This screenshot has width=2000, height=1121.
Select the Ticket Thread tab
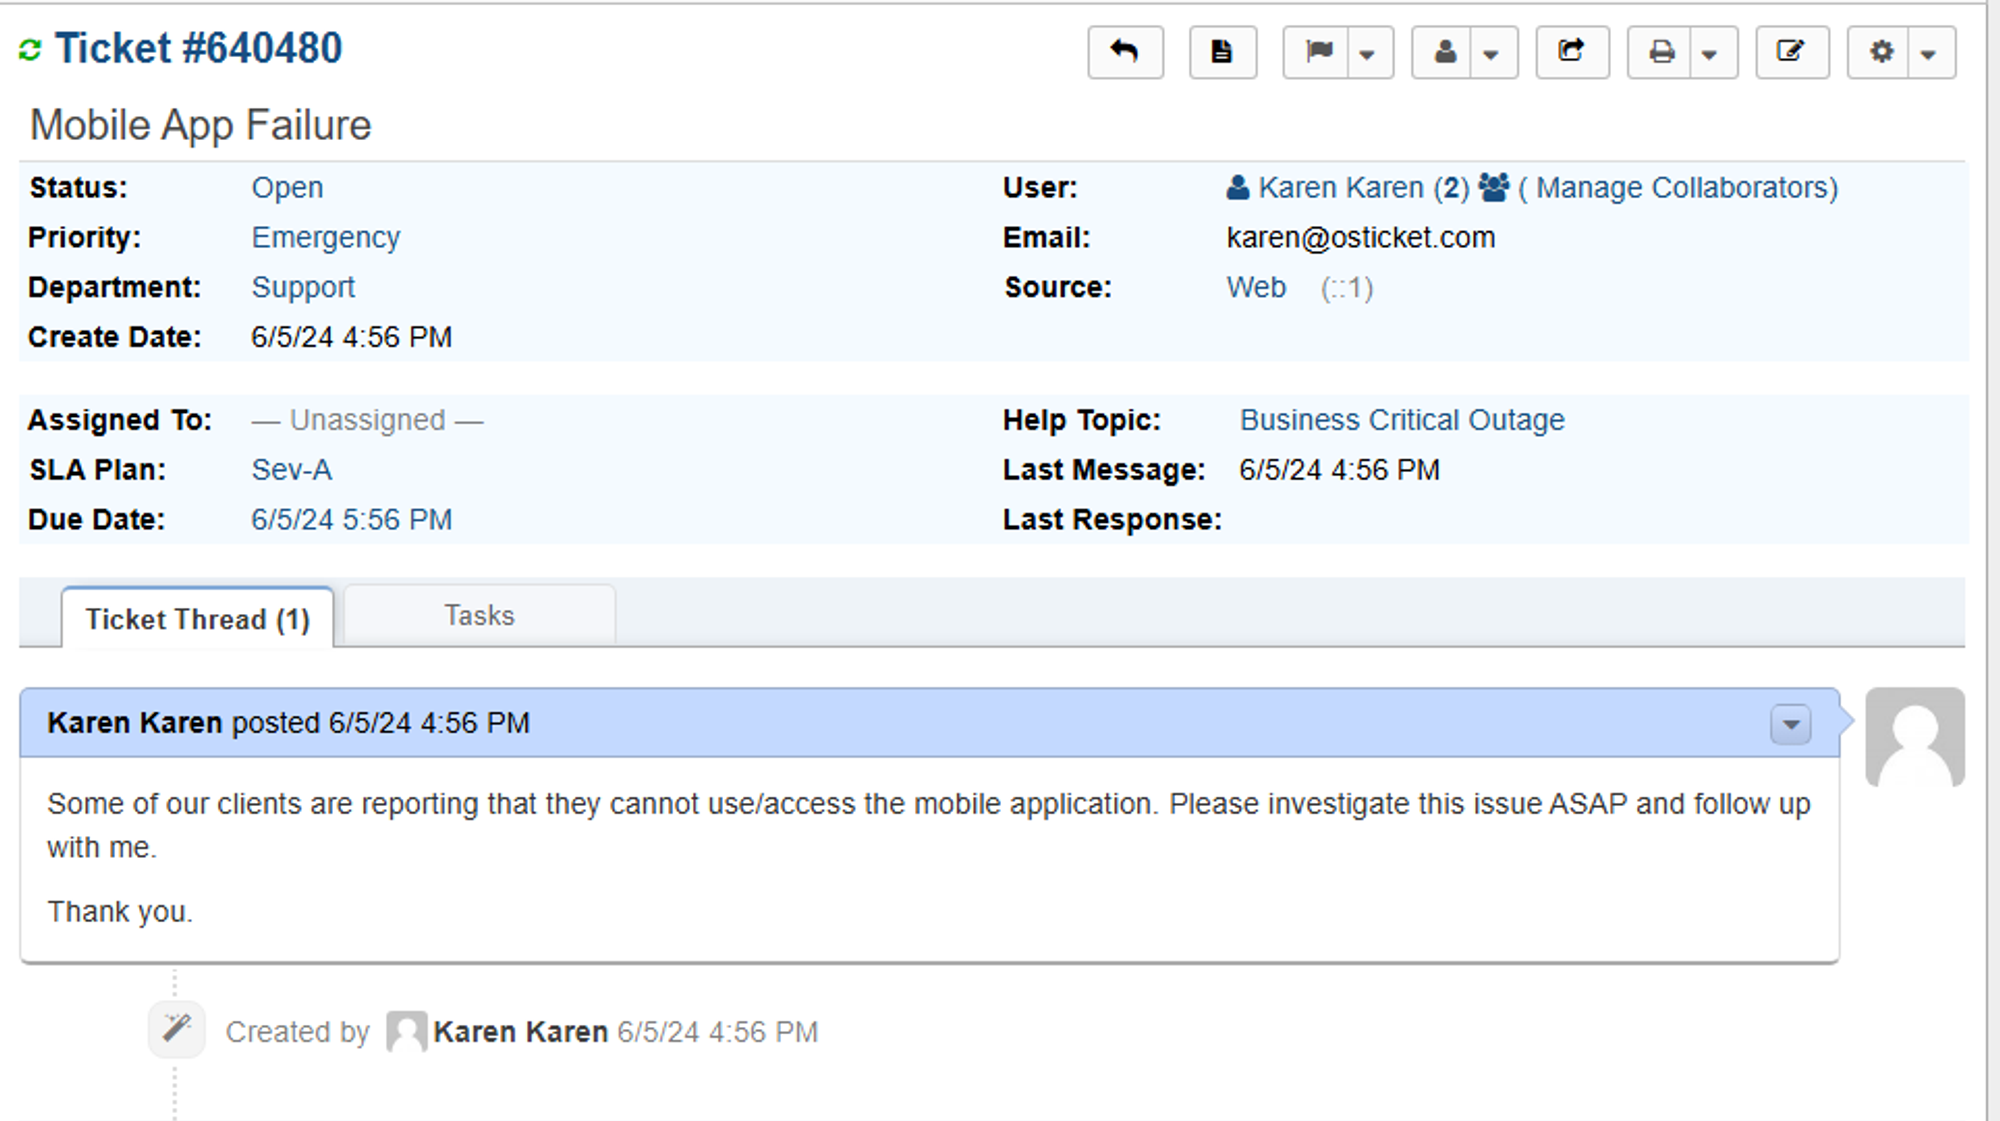coord(197,619)
